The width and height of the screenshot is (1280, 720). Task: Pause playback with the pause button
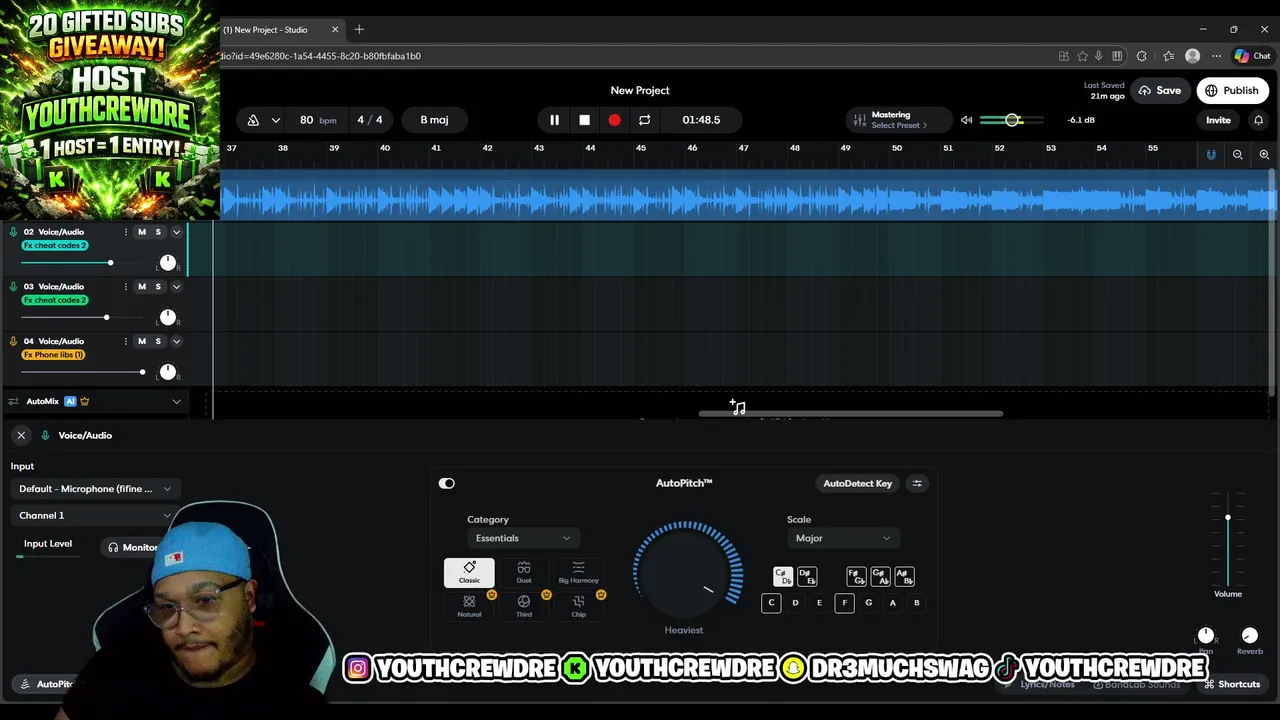(554, 120)
